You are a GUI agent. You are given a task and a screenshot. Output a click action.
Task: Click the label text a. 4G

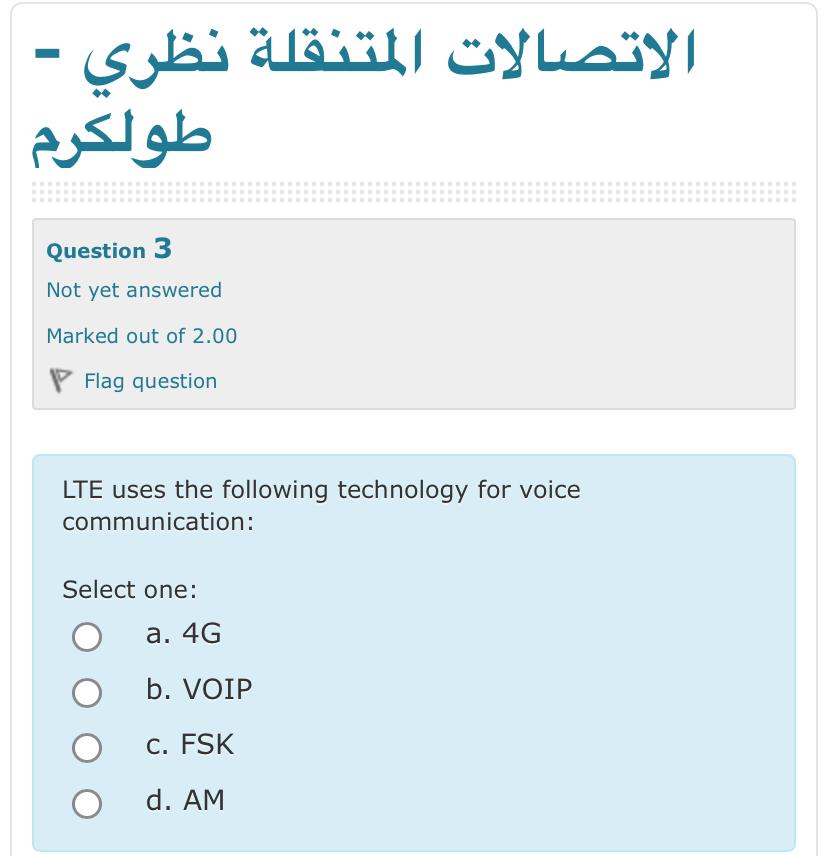[184, 634]
